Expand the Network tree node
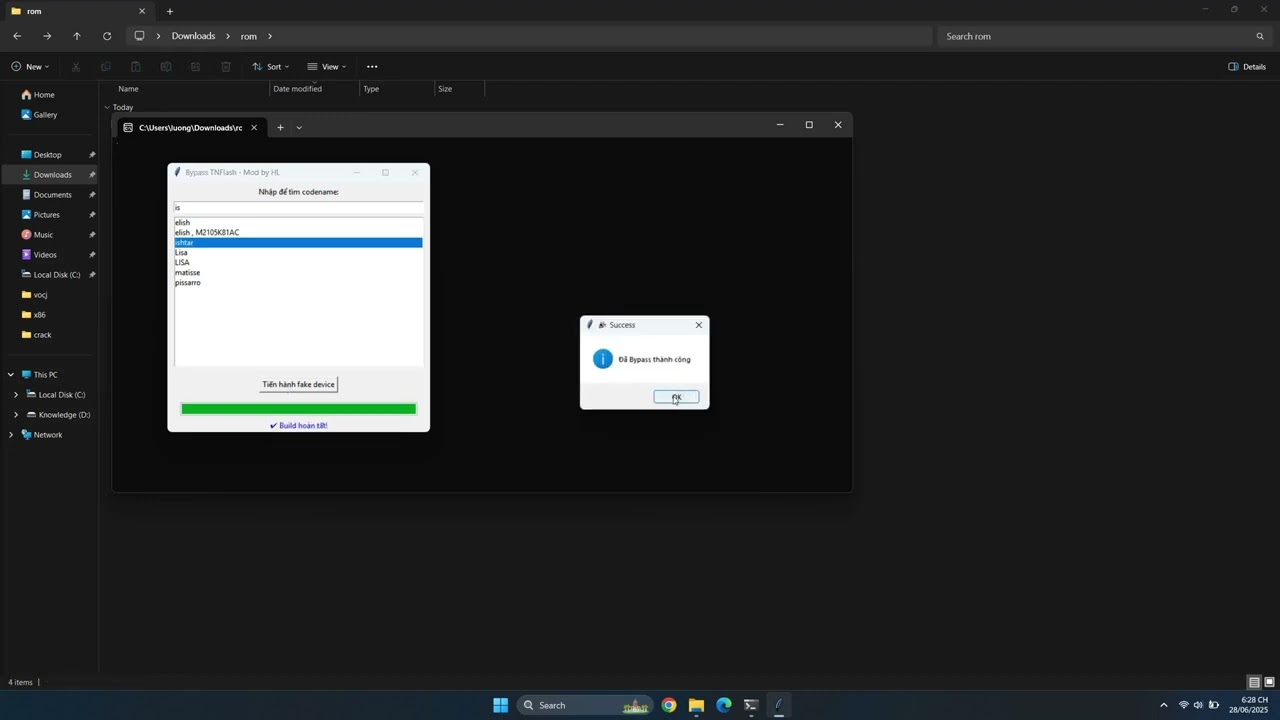 tap(11, 435)
